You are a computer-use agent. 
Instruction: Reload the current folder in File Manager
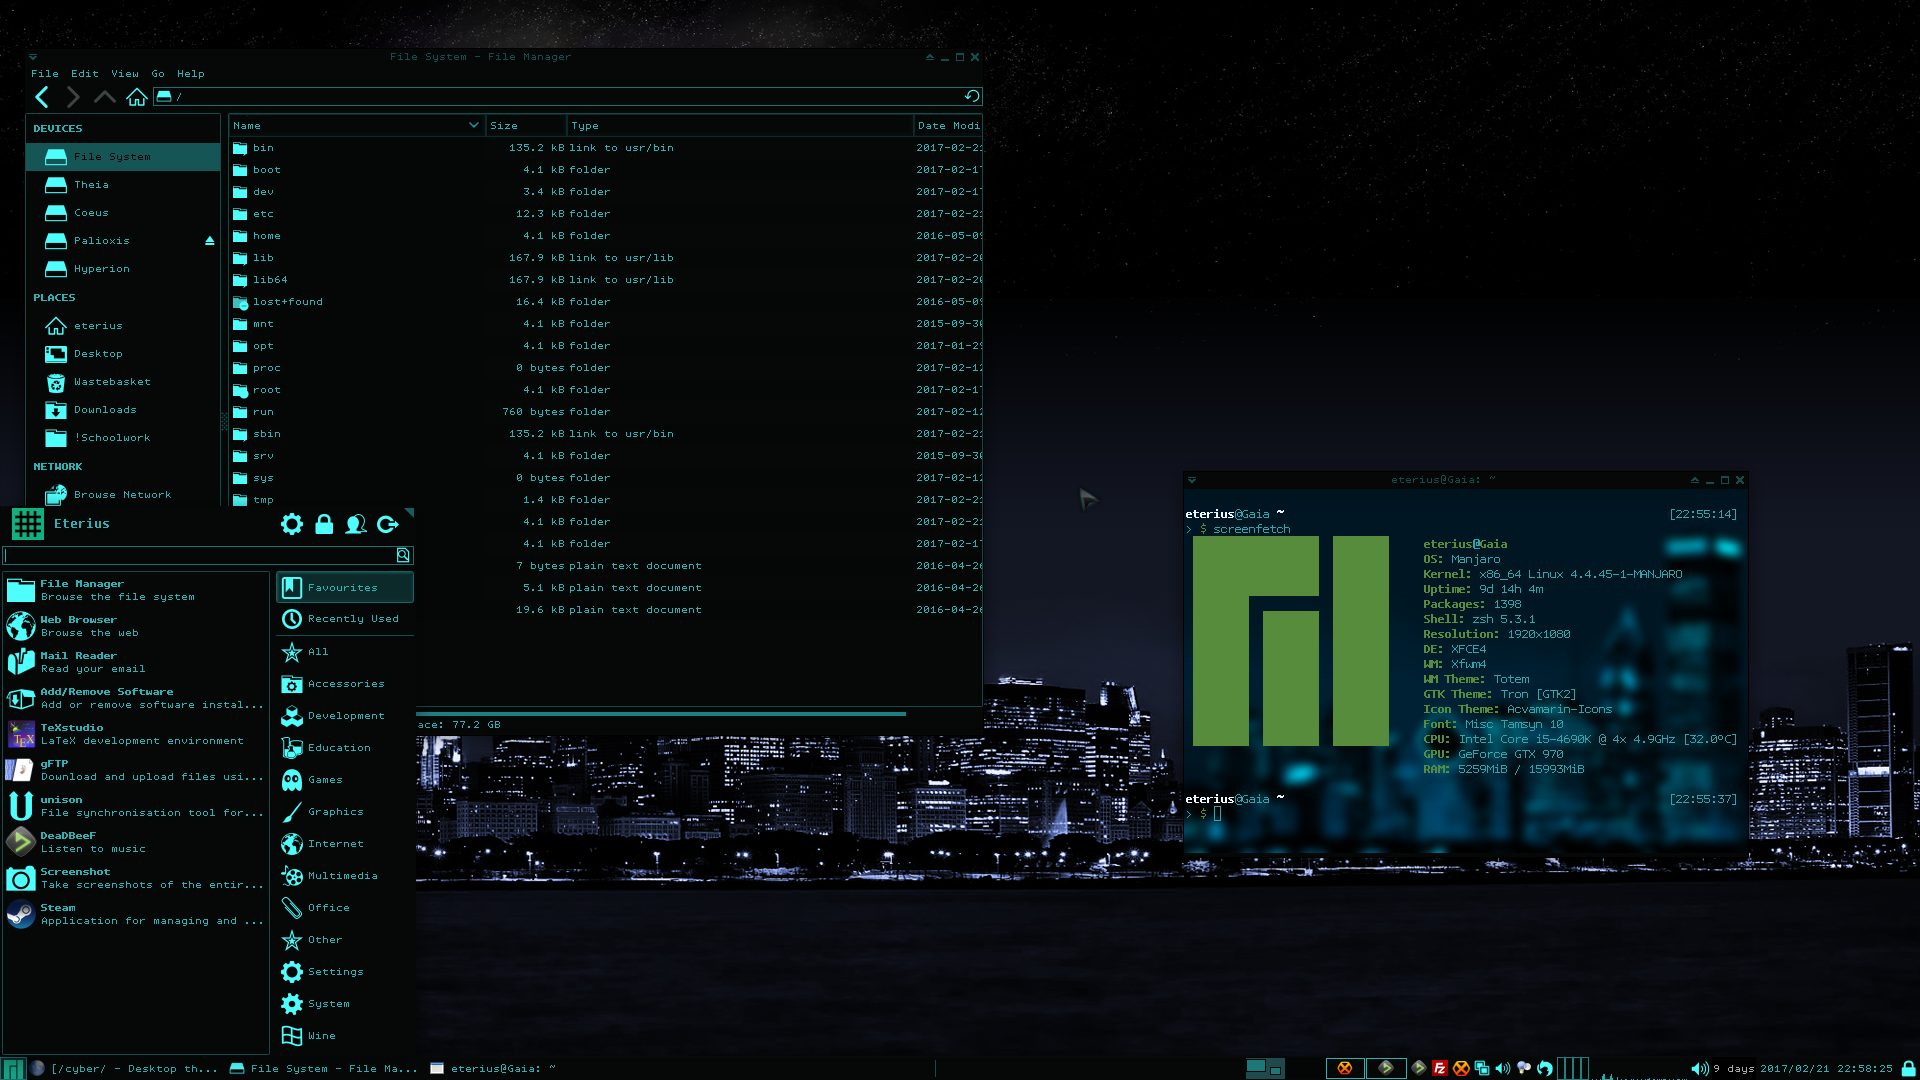pos(972,96)
